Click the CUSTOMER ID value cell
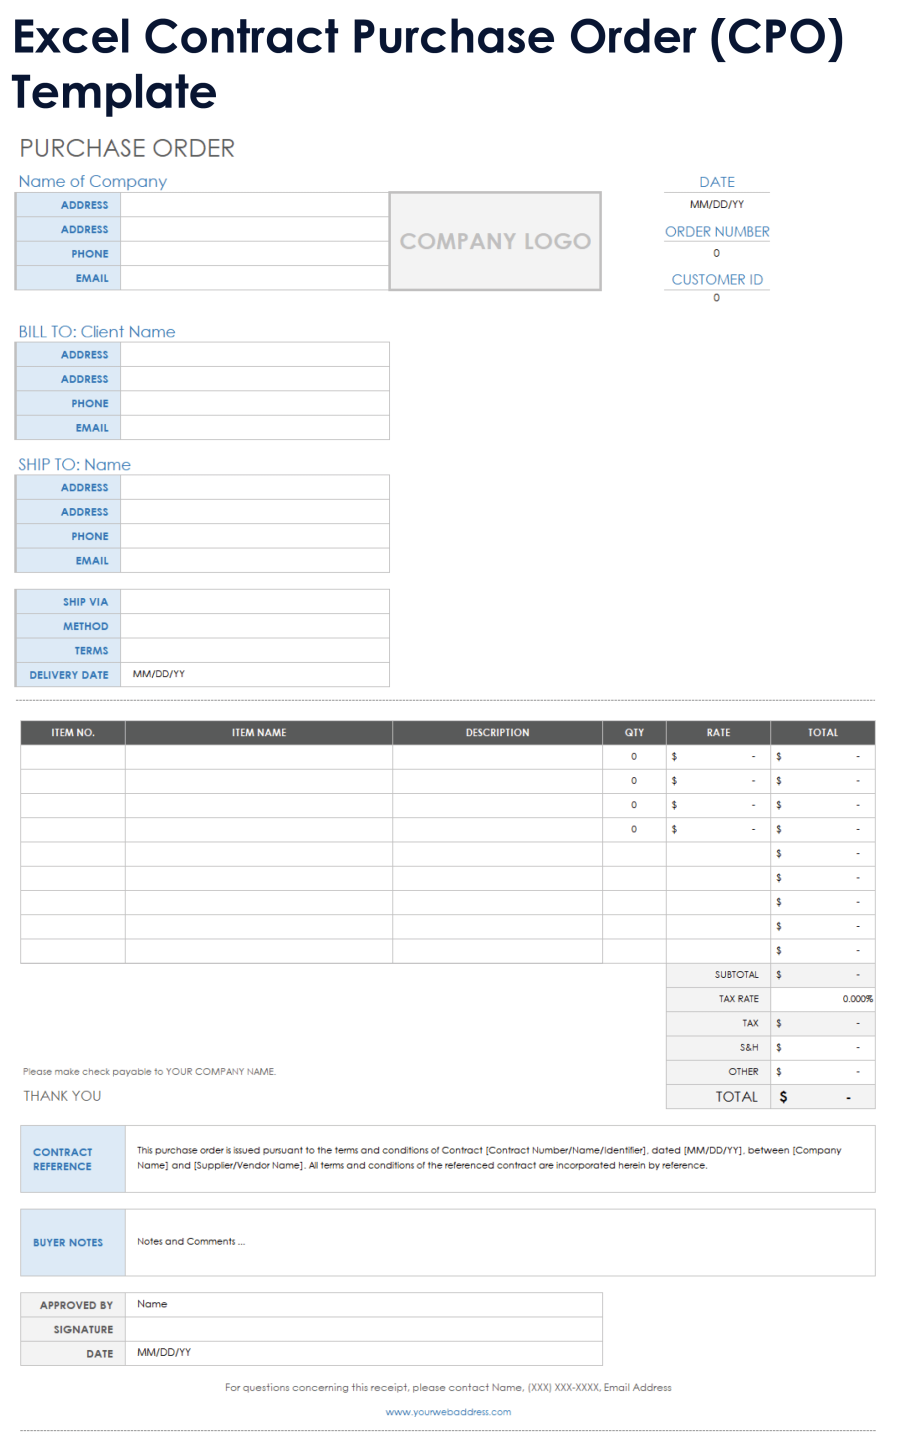 click(x=716, y=297)
